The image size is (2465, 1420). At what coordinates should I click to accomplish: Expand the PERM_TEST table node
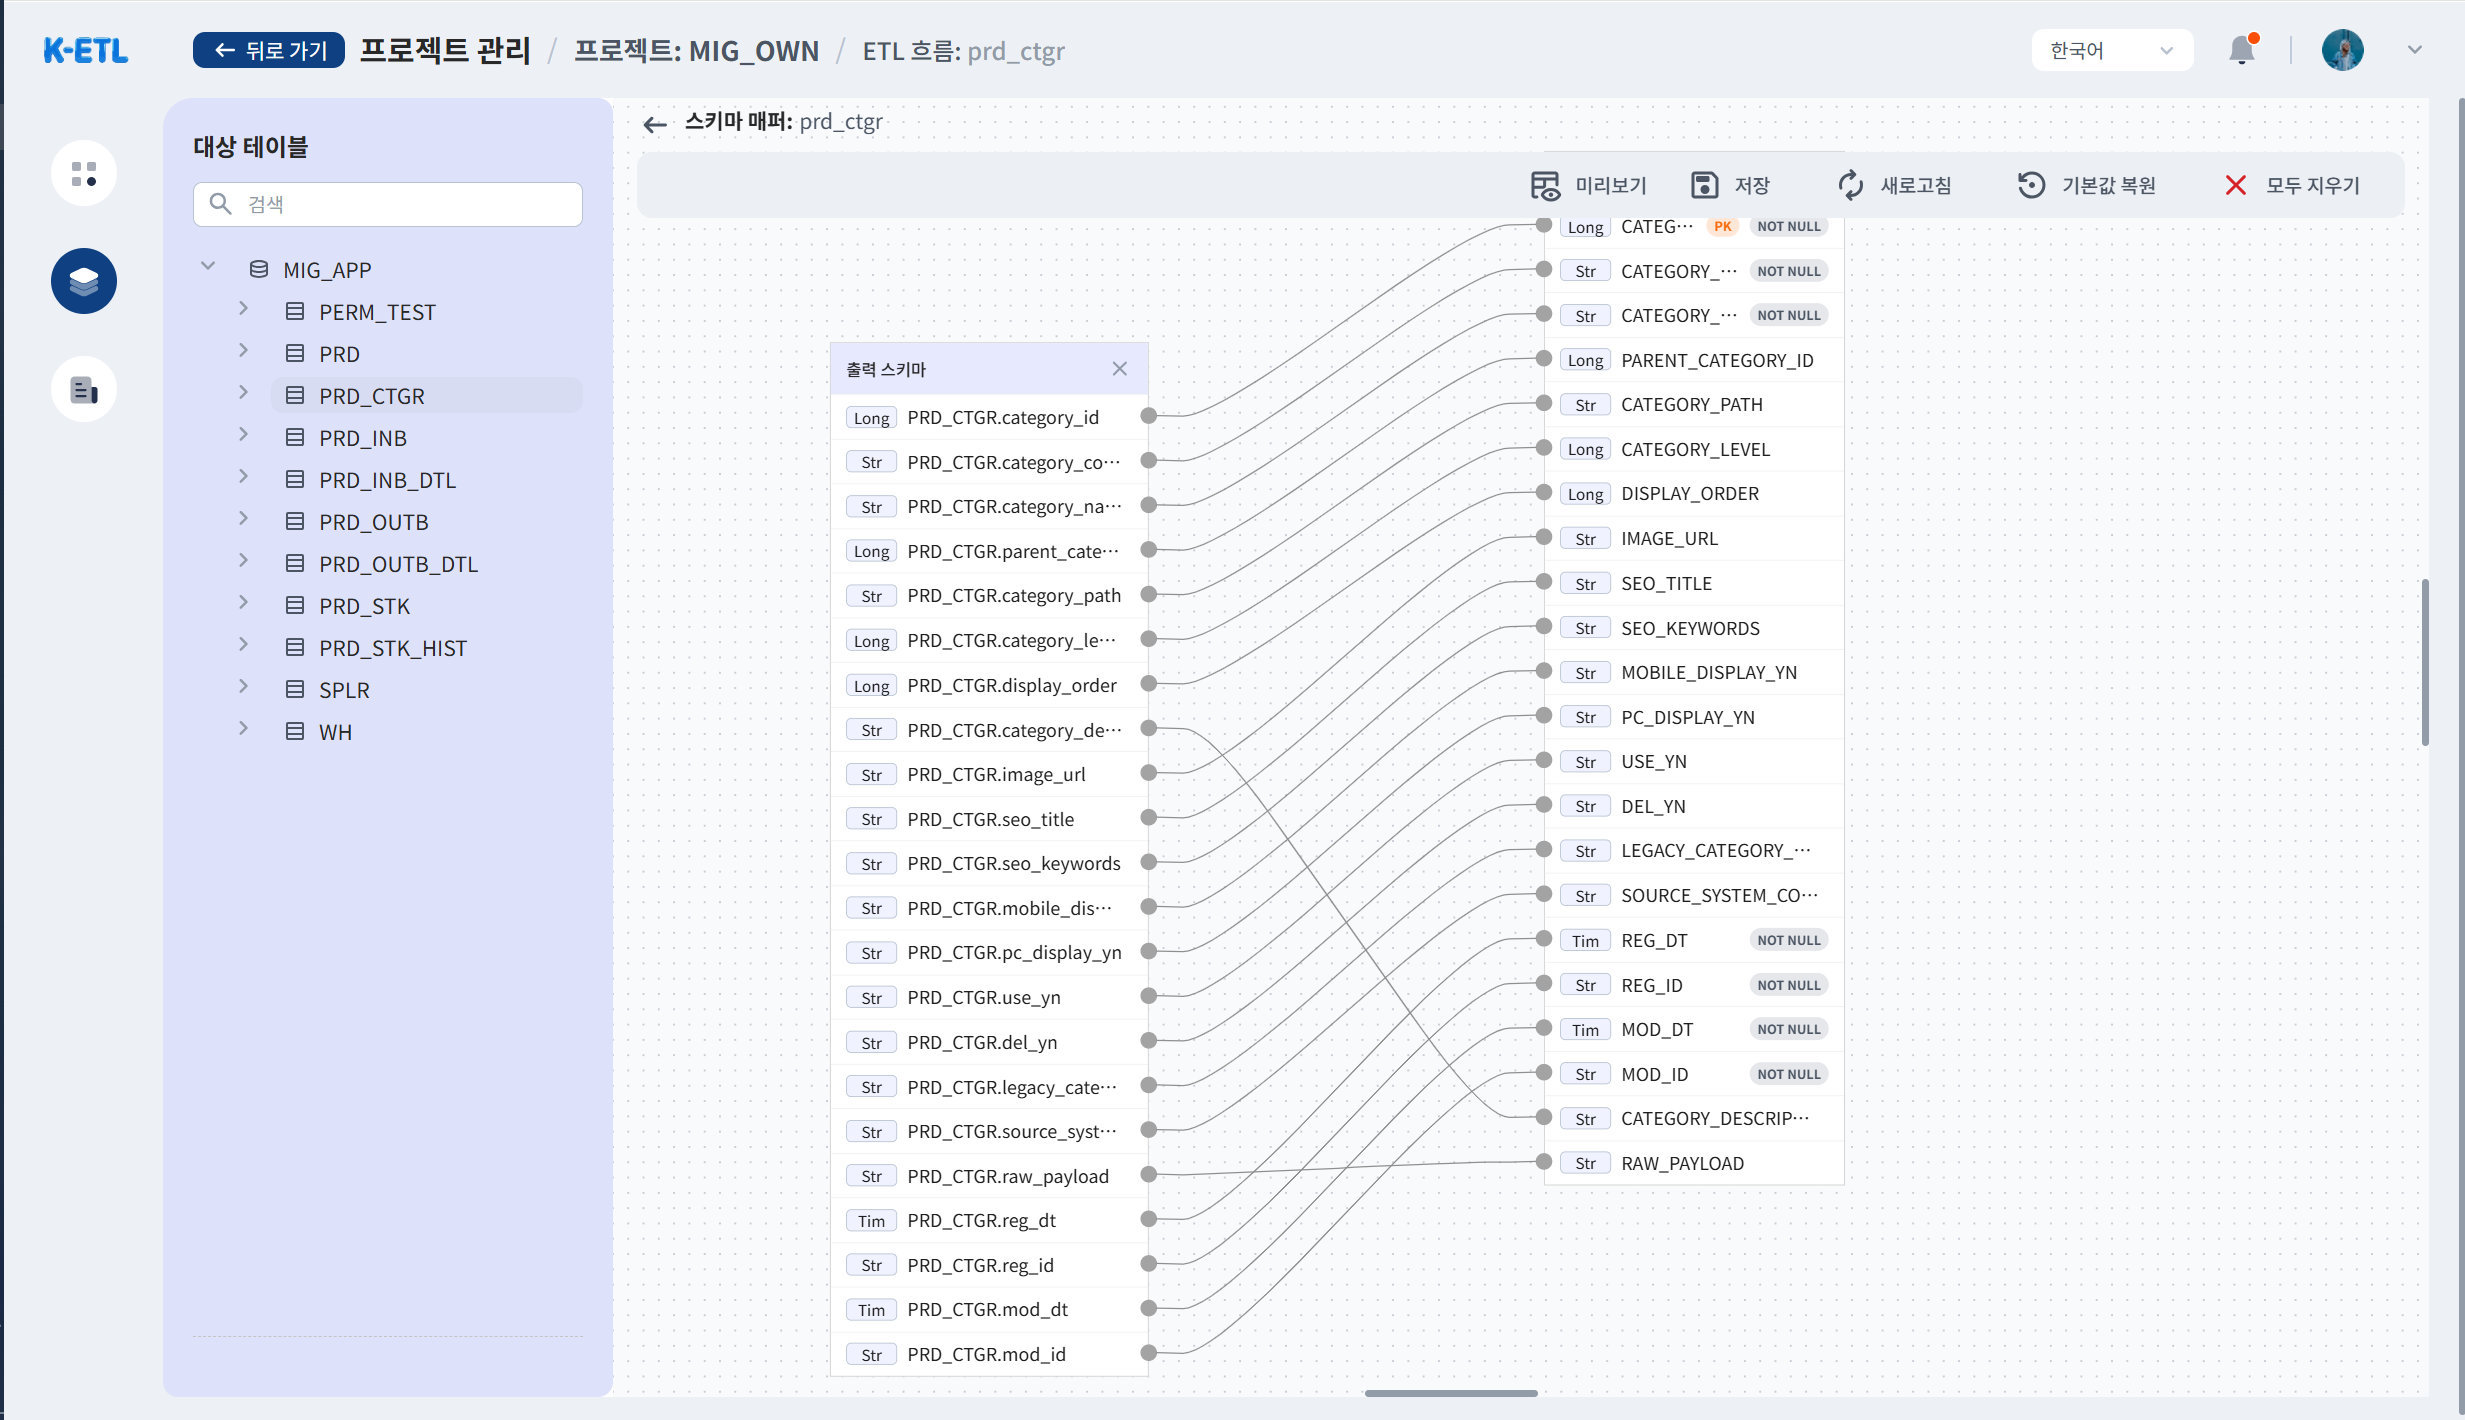pyautogui.click(x=243, y=309)
